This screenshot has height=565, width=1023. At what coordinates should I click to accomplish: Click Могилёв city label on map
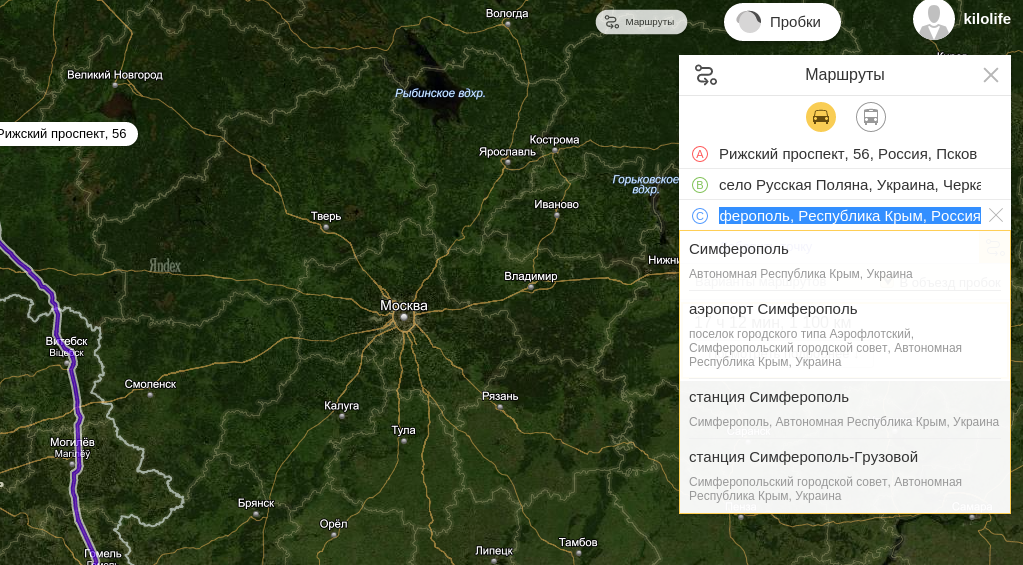pos(72,442)
